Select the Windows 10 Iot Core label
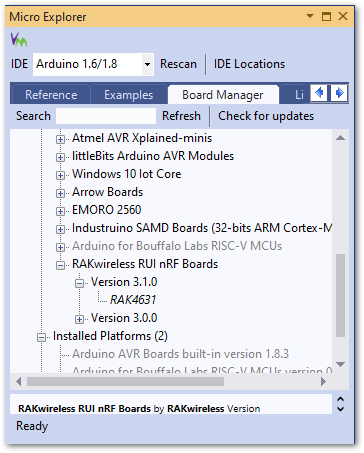The width and height of the screenshot is (364, 453). (x=127, y=174)
